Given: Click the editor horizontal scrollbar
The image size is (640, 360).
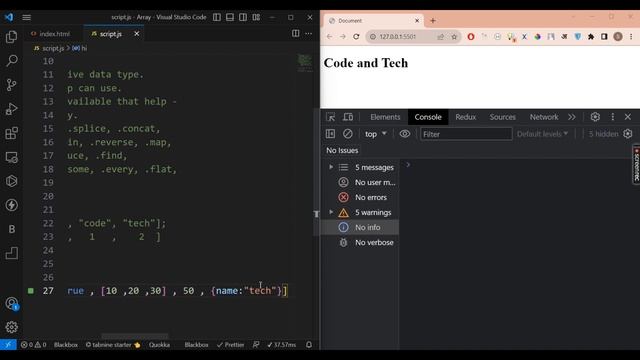Looking at the screenshot, I should point(135,336).
